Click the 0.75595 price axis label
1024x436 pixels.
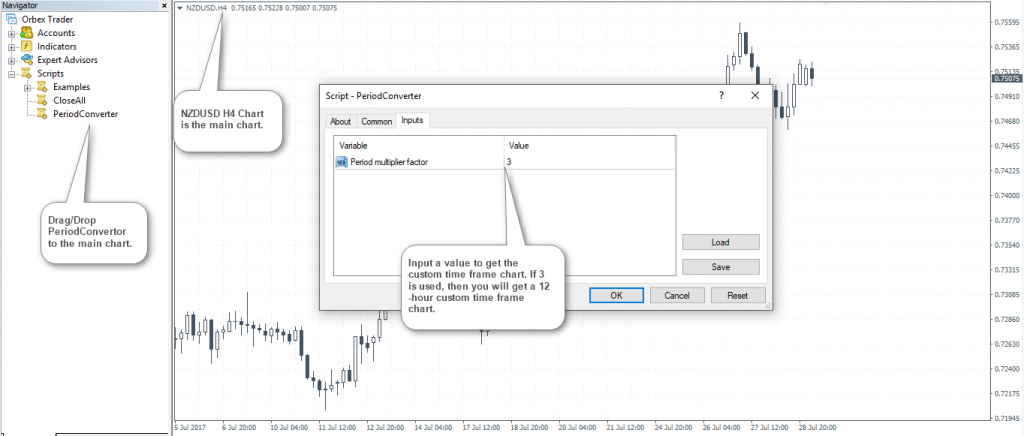click(x=1007, y=22)
